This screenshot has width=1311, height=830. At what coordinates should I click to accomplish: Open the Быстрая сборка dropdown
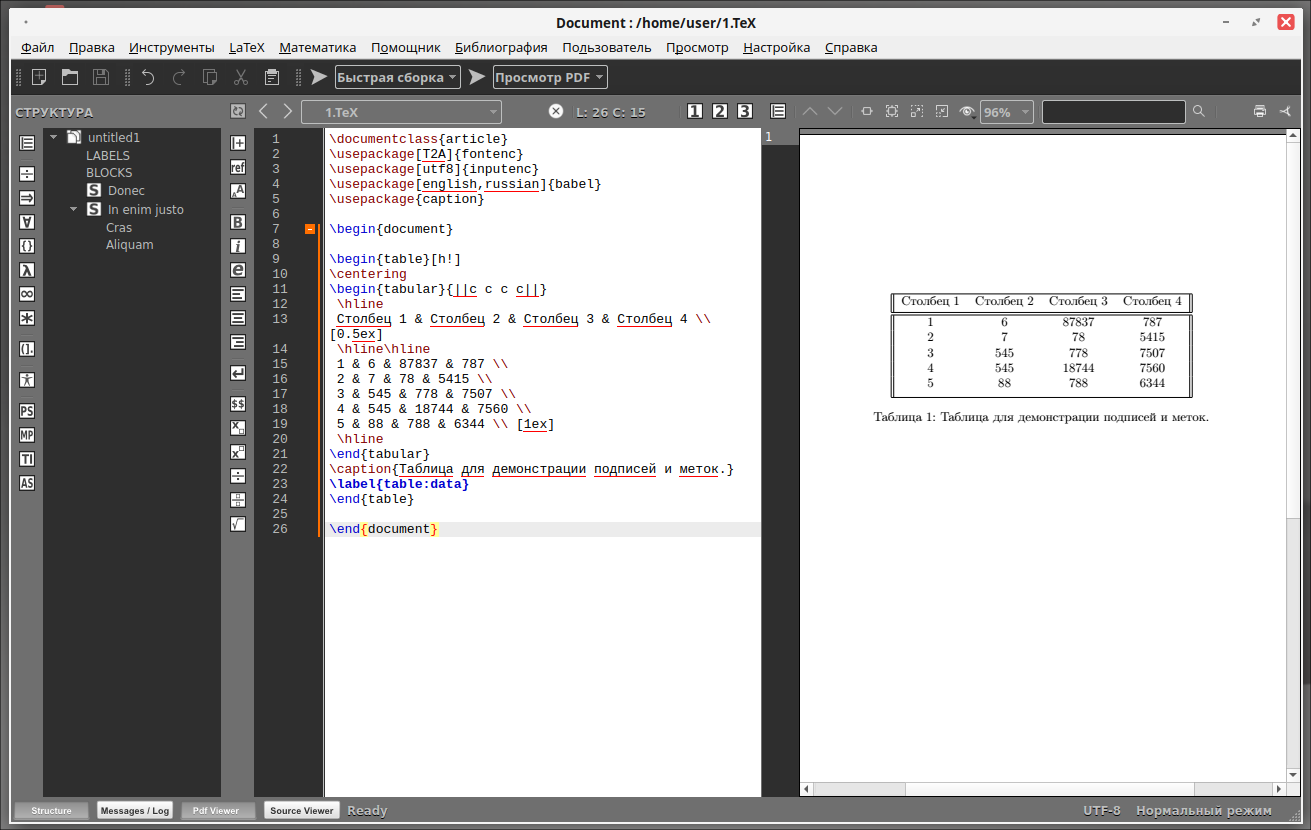[397, 77]
